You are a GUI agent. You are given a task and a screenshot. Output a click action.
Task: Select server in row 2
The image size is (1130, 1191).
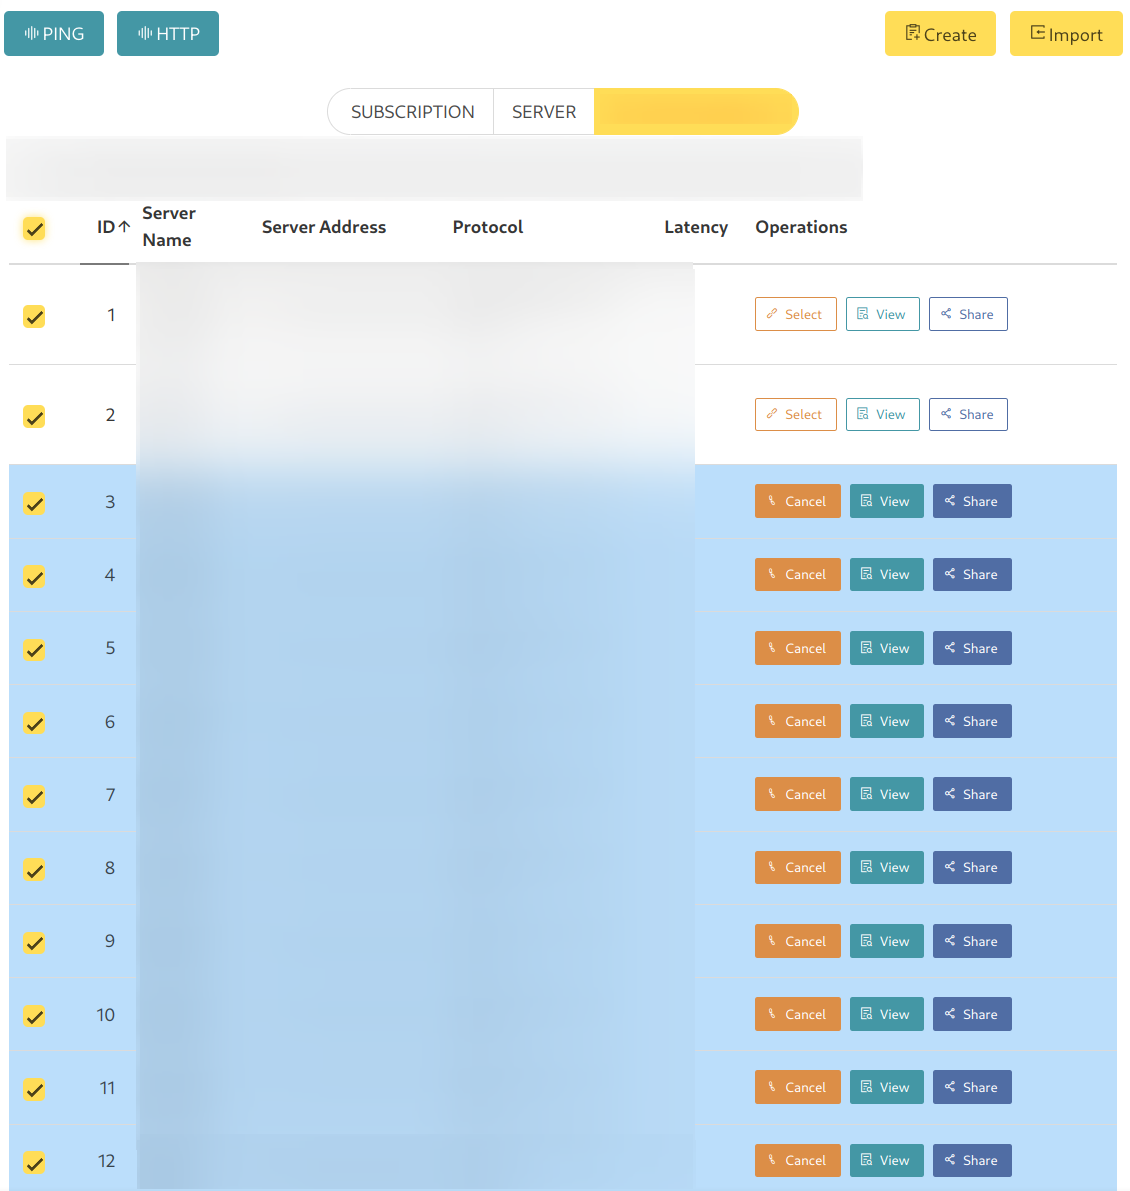(x=795, y=414)
